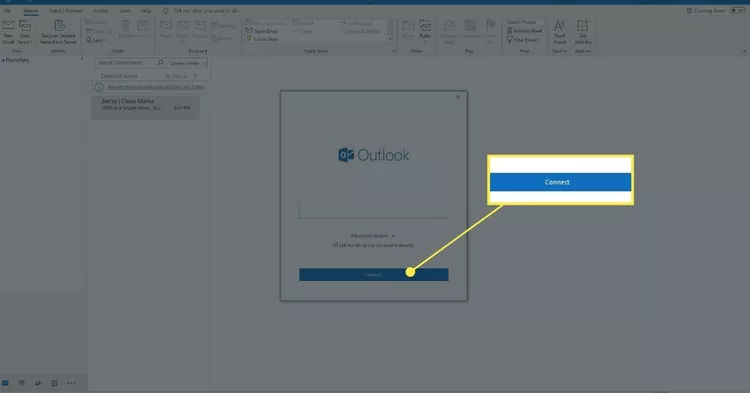Viewport: 750px width, 393px height.
Task: Click the sort order arrow next to By Date
Action: [195, 76]
